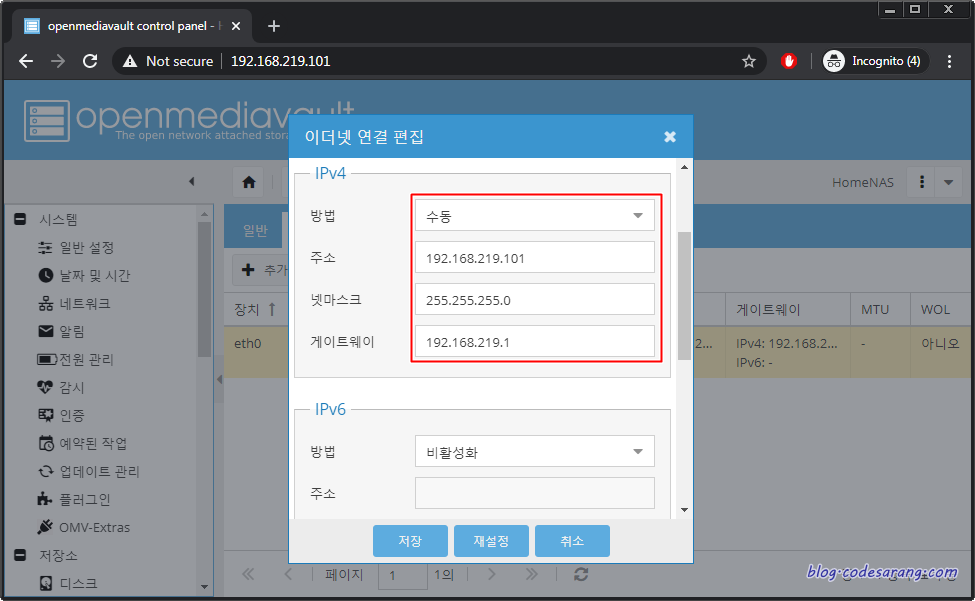Click the 저장 button
Screen dimensions: 975x601
pyautogui.click(x=410, y=541)
